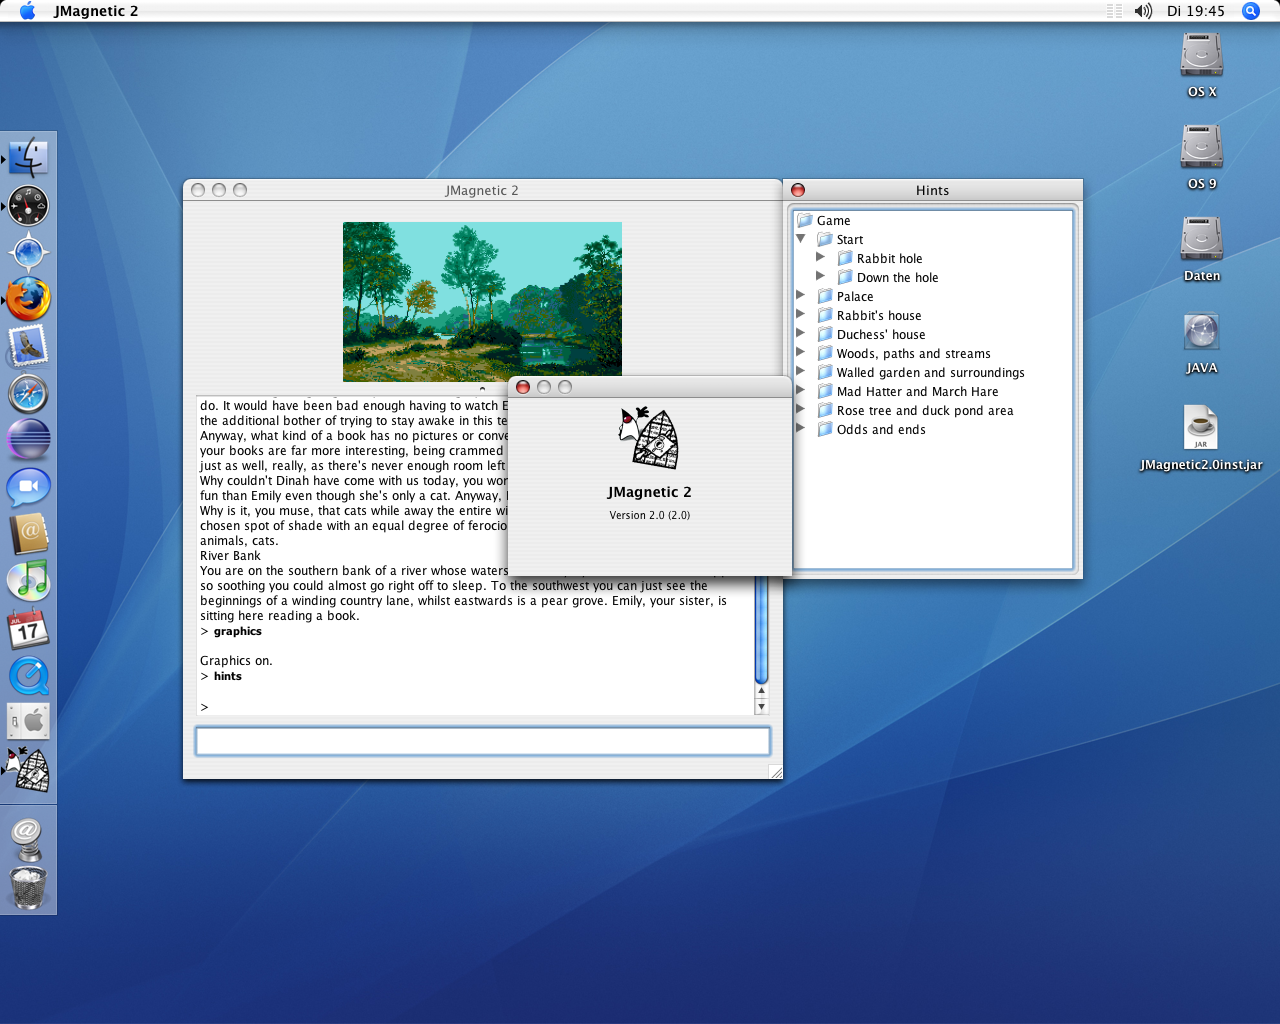Launch Firefox from the Dock

28,299
